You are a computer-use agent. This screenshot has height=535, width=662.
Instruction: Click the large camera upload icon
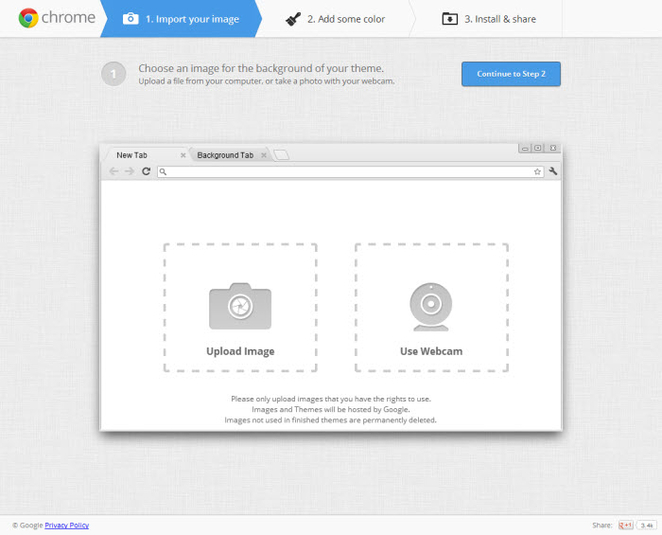coord(240,306)
